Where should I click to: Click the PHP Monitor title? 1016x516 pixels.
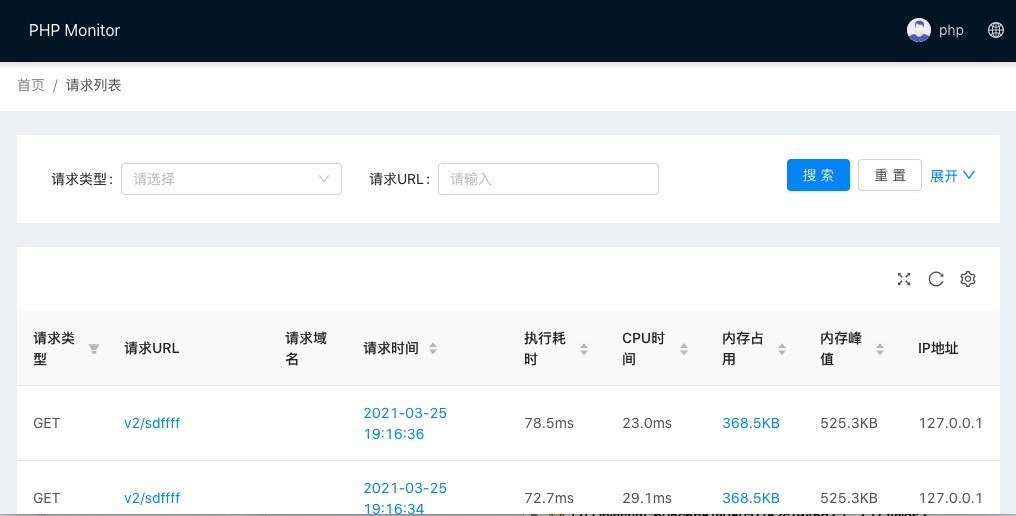(74, 30)
